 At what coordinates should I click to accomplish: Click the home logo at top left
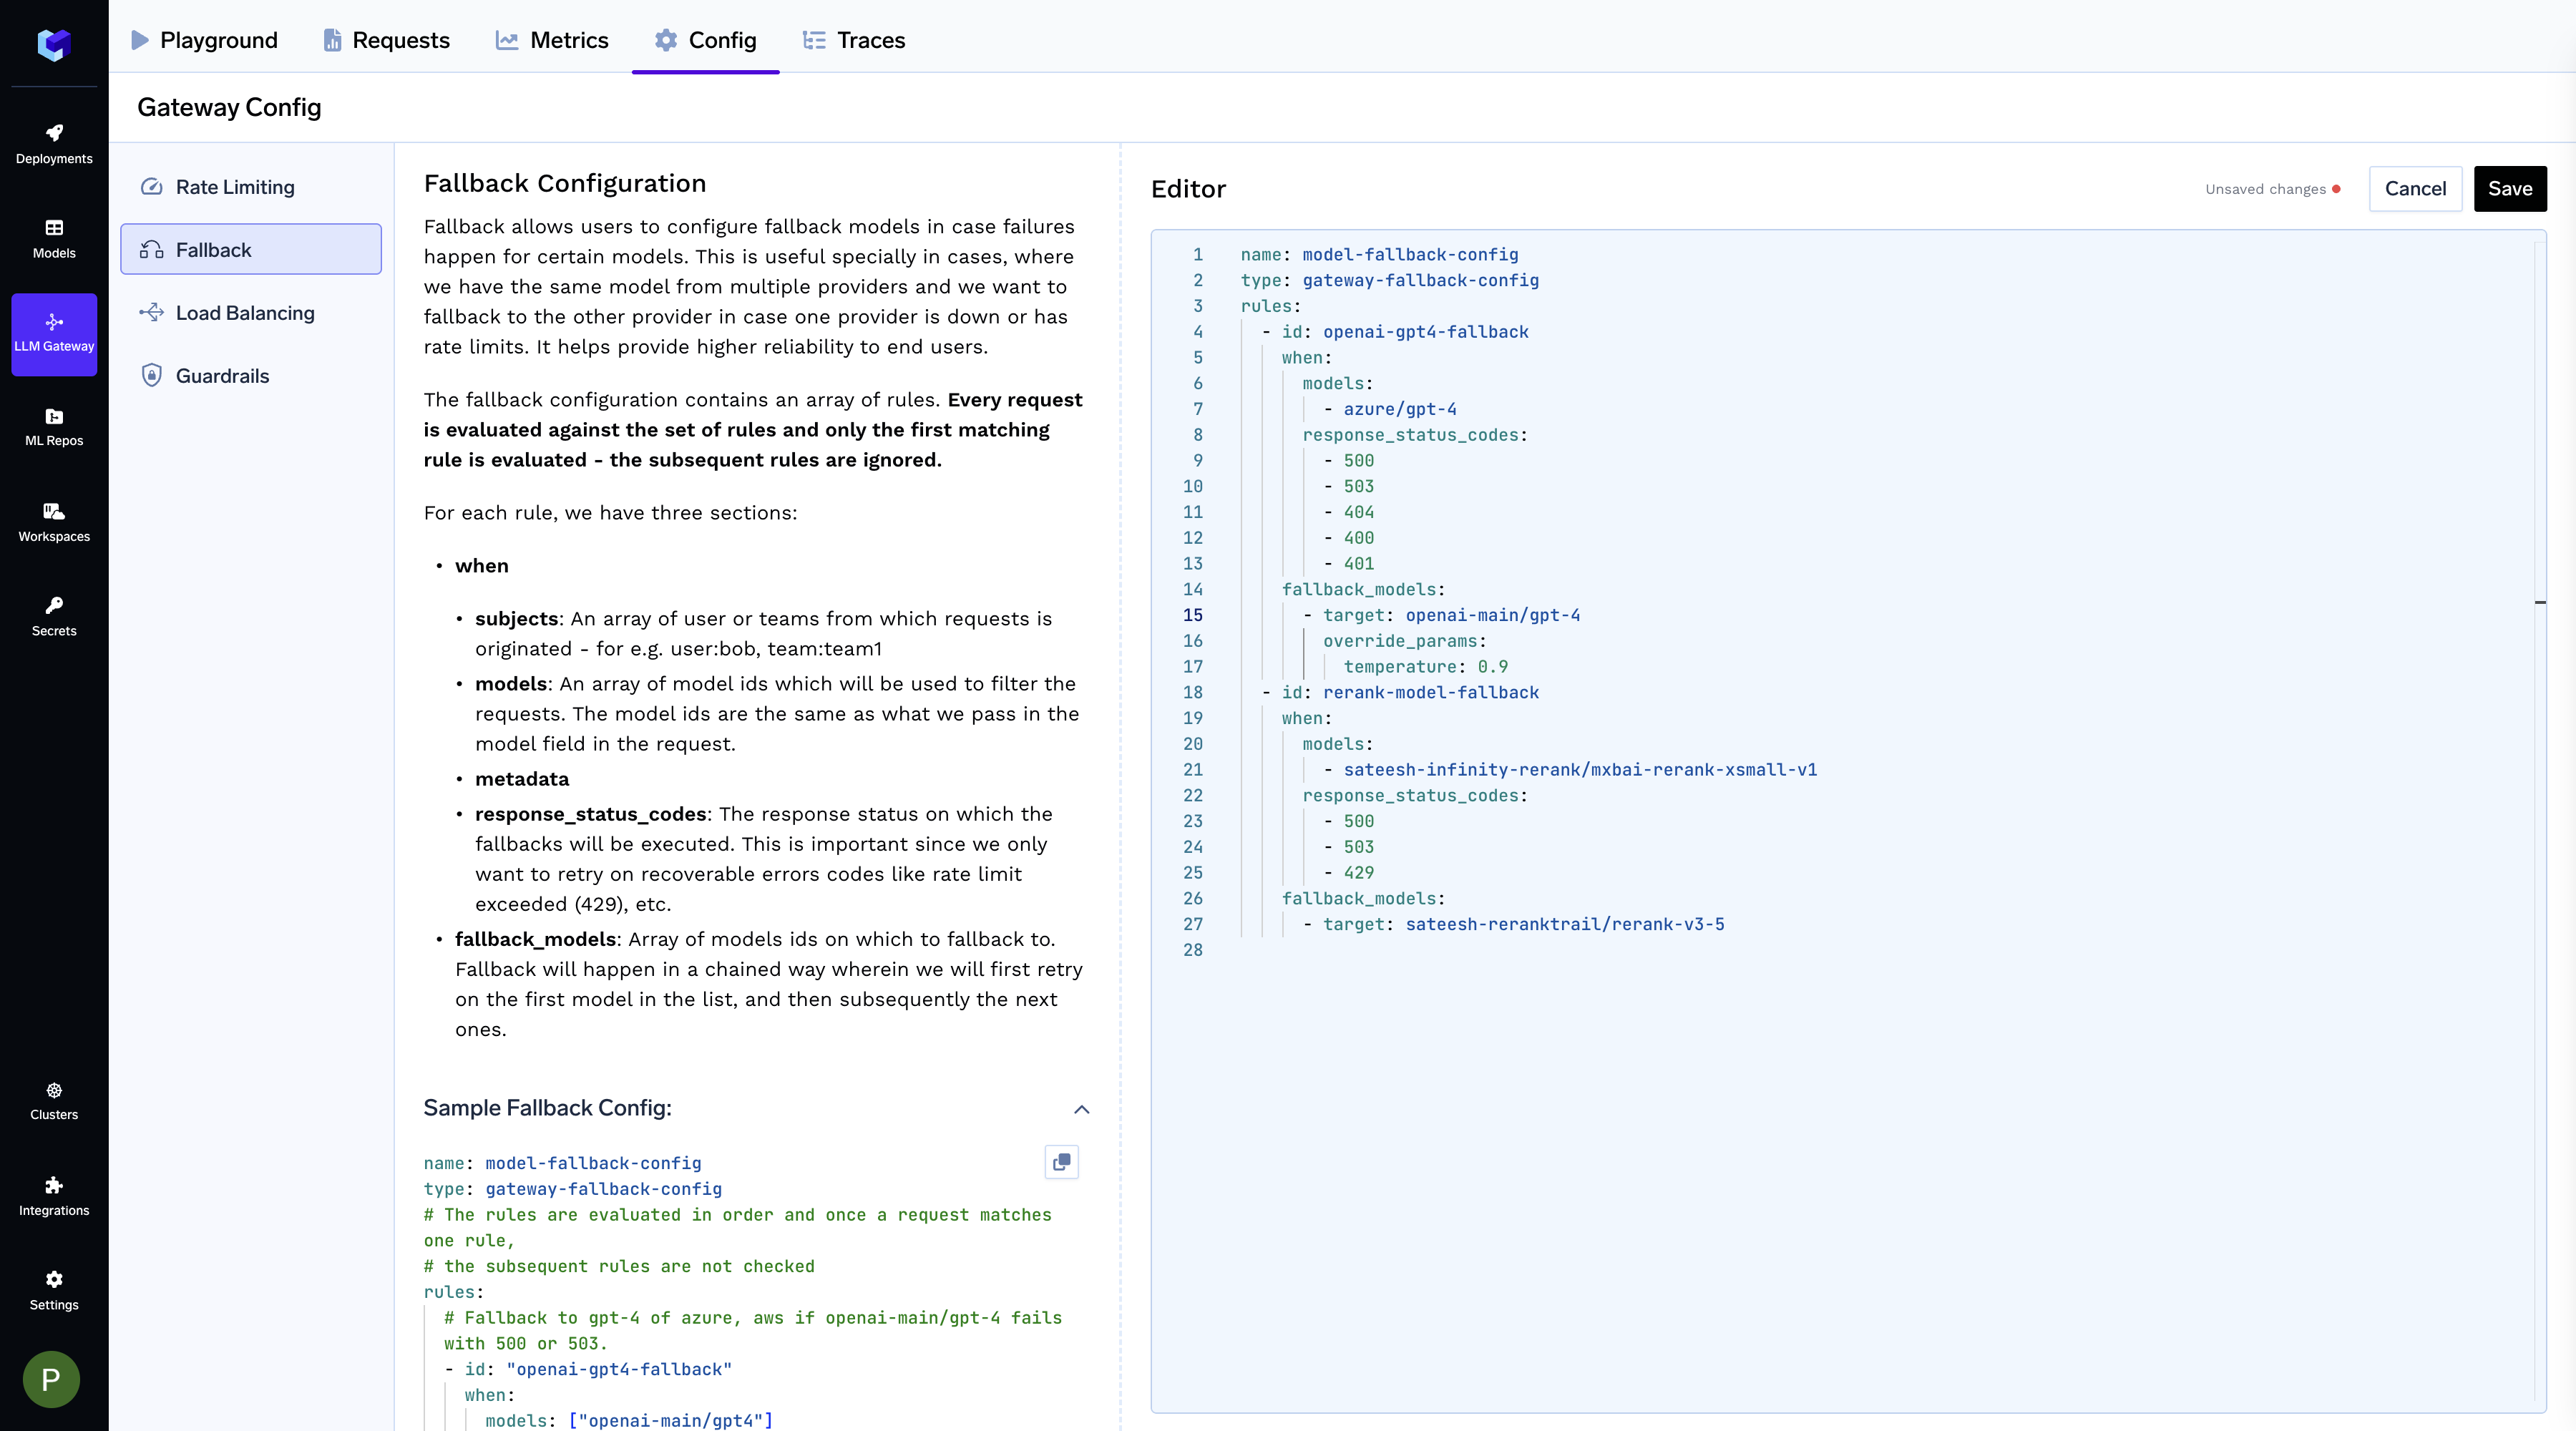coord(54,44)
